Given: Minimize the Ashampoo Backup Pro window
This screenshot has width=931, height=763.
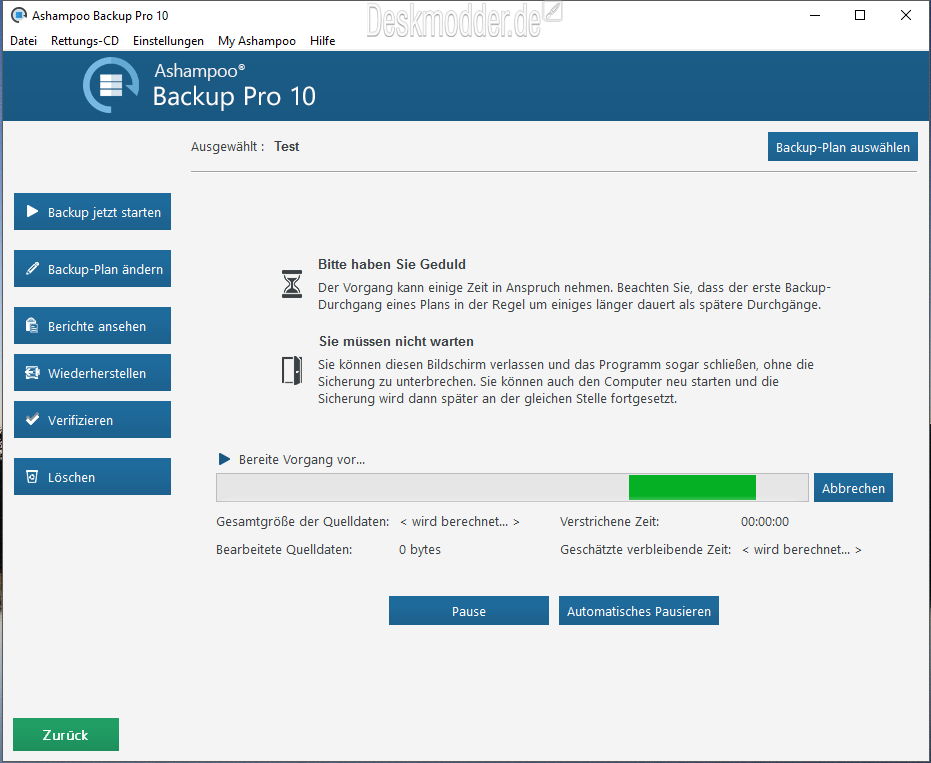Looking at the screenshot, I should pos(815,15).
